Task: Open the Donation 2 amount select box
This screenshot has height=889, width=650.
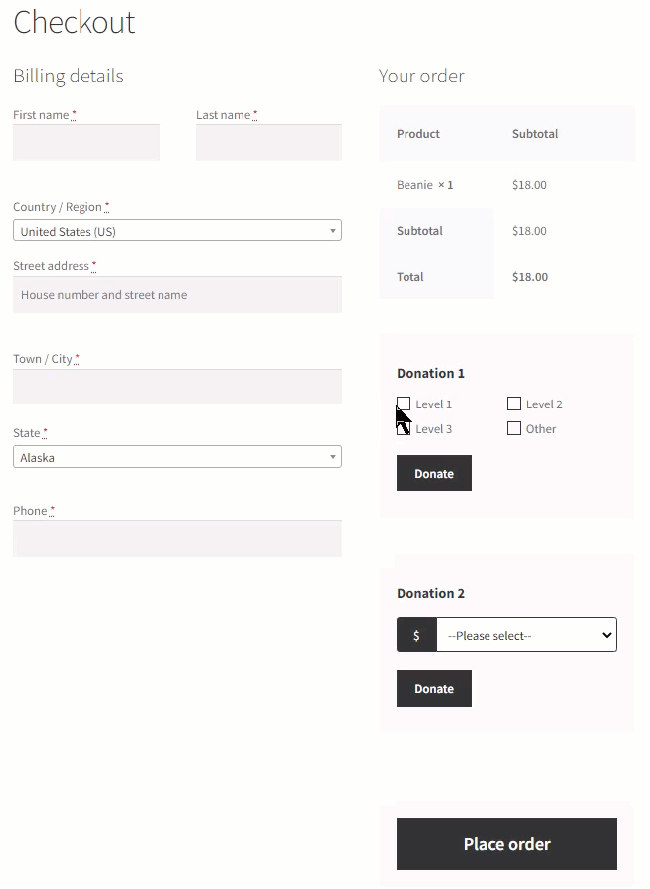Action: click(526, 636)
